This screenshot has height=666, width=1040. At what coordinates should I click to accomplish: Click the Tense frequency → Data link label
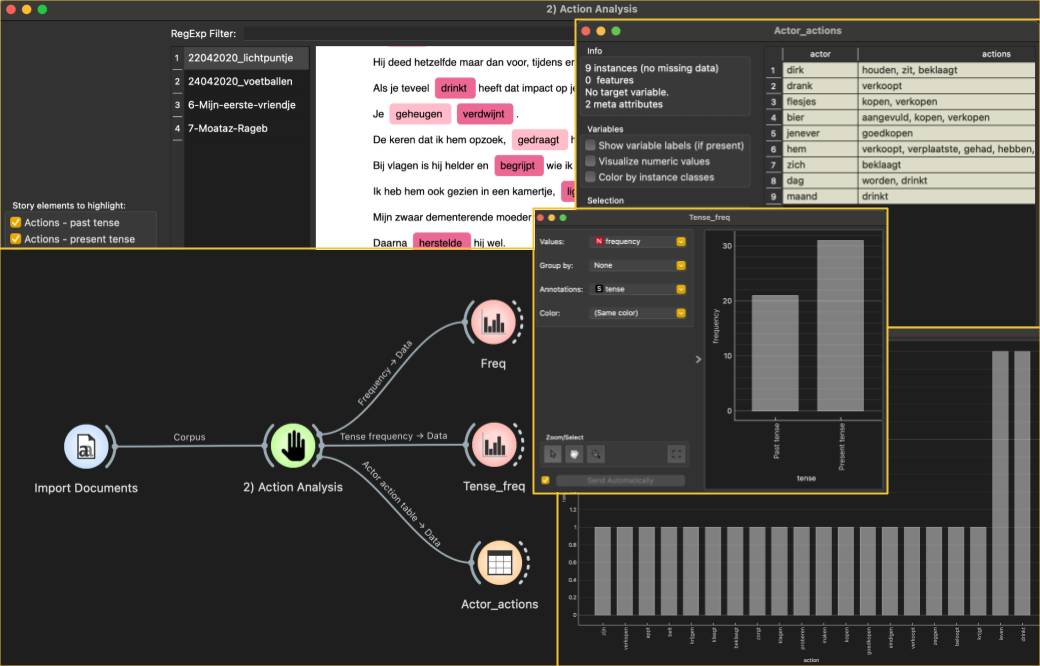393,436
